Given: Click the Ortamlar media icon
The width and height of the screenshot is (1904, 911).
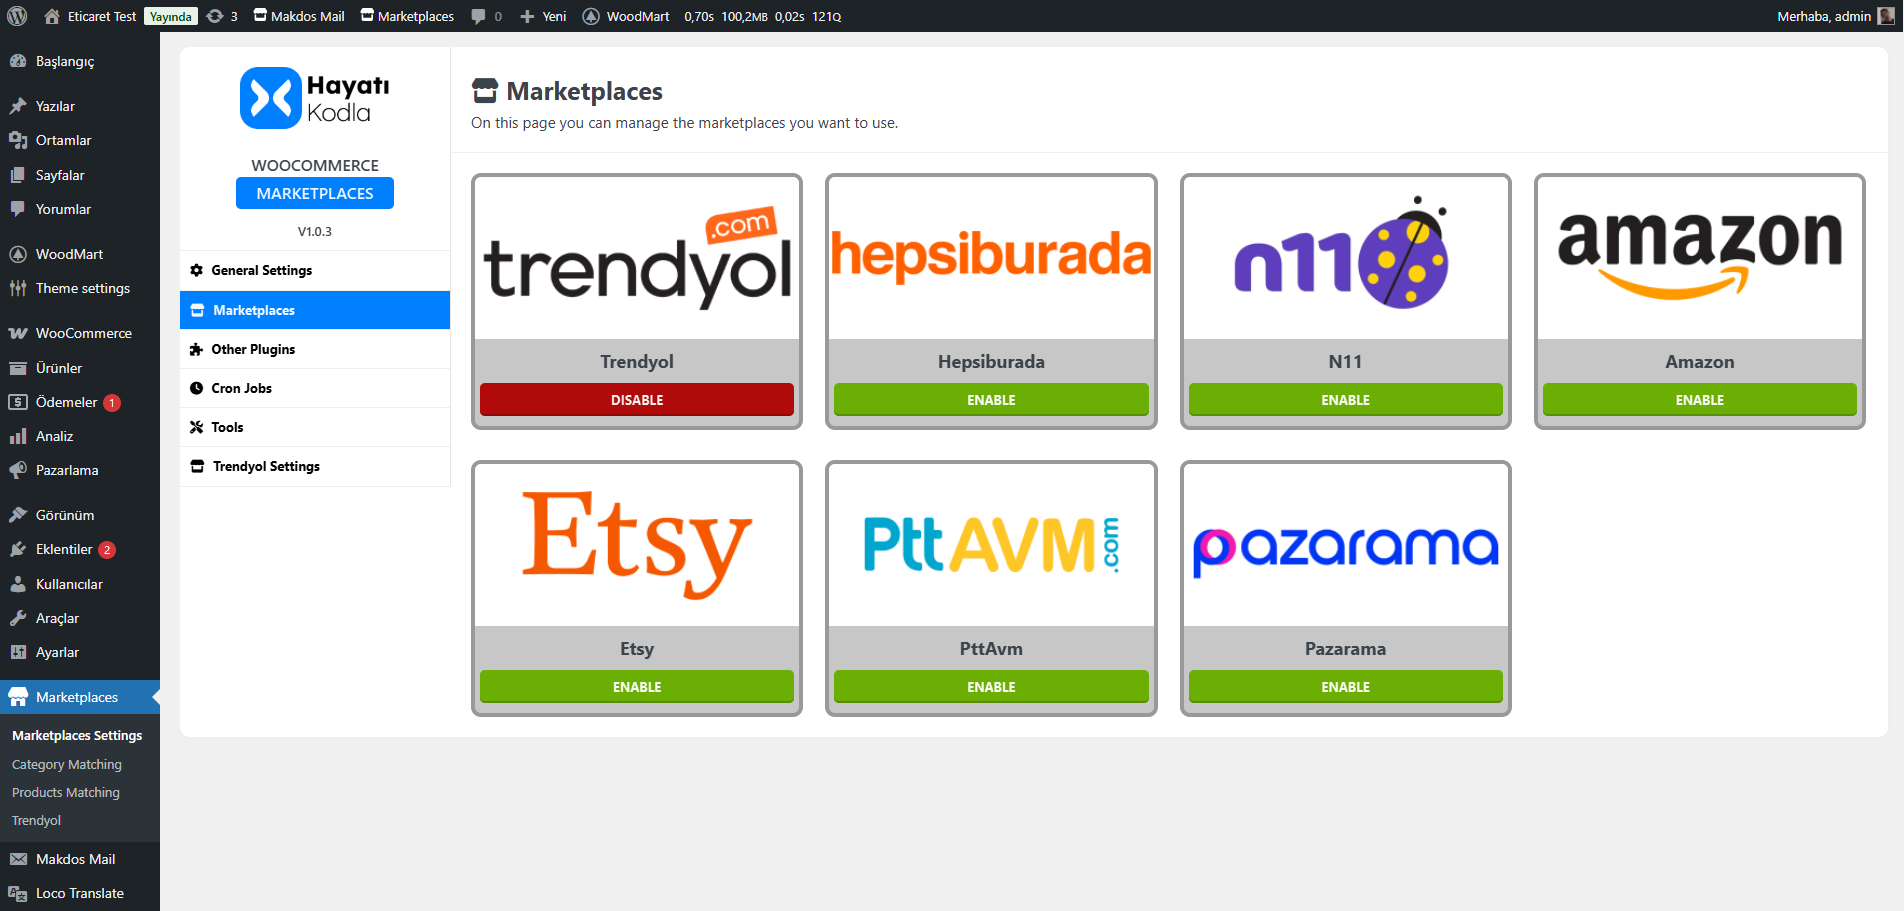Looking at the screenshot, I should point(18,140).
